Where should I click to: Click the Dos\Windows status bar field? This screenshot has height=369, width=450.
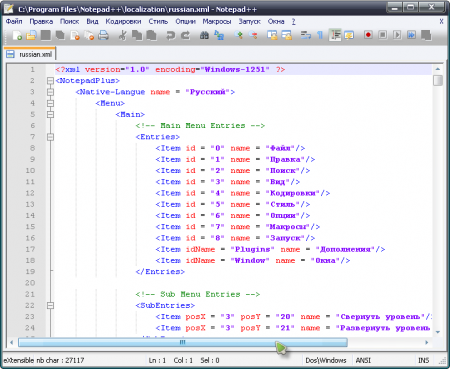tap(326, 360)
